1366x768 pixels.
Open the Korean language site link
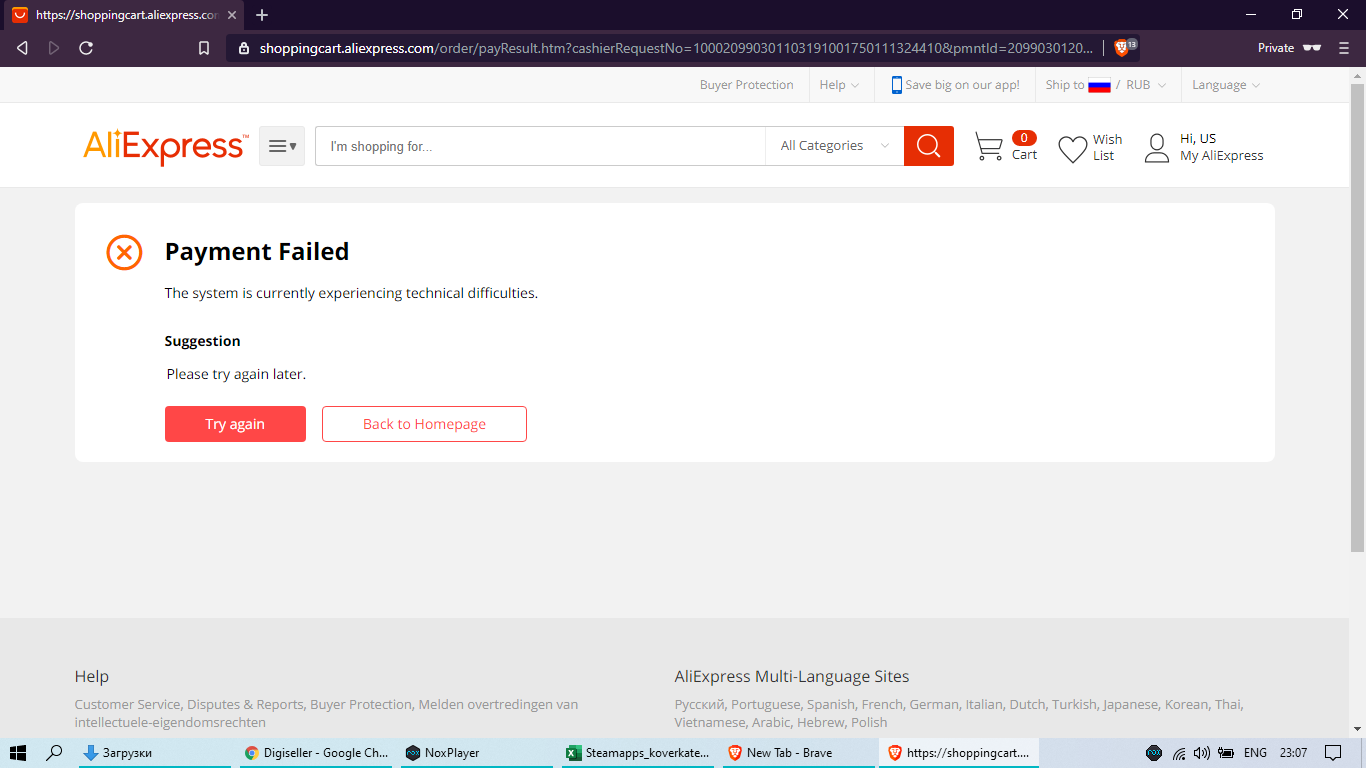coord(1186,704)
